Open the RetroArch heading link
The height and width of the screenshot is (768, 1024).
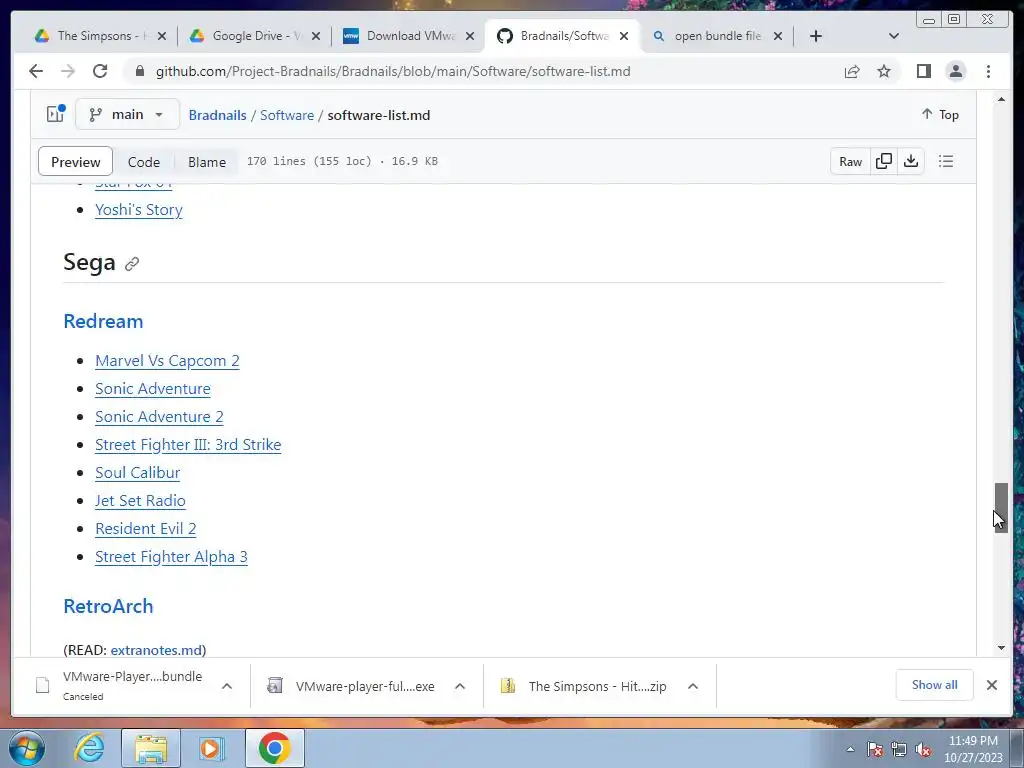108,606
